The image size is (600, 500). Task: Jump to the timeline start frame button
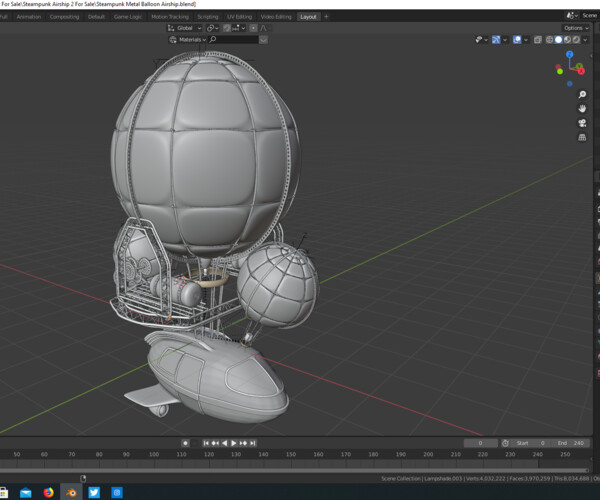tap(207, 443)
